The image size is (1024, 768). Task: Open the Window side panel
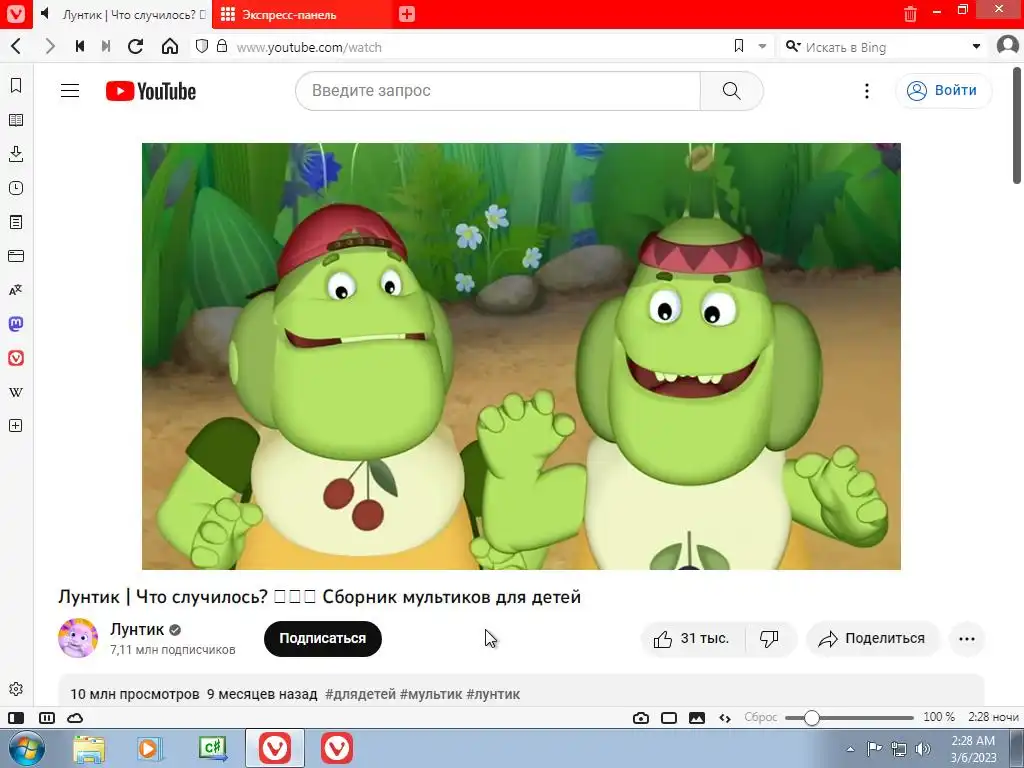click(16, 256)
